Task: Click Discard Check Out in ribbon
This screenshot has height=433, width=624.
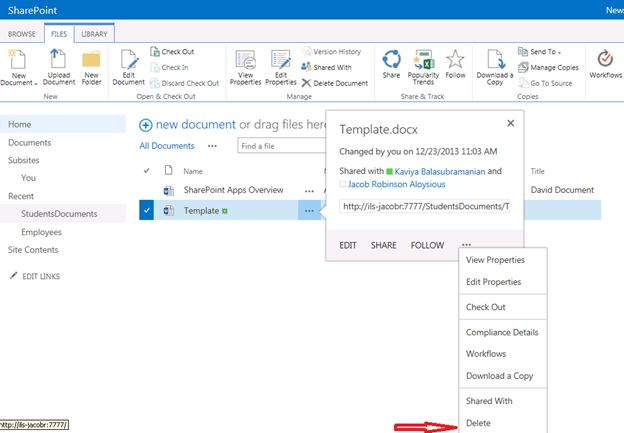Action: (185, 83)
